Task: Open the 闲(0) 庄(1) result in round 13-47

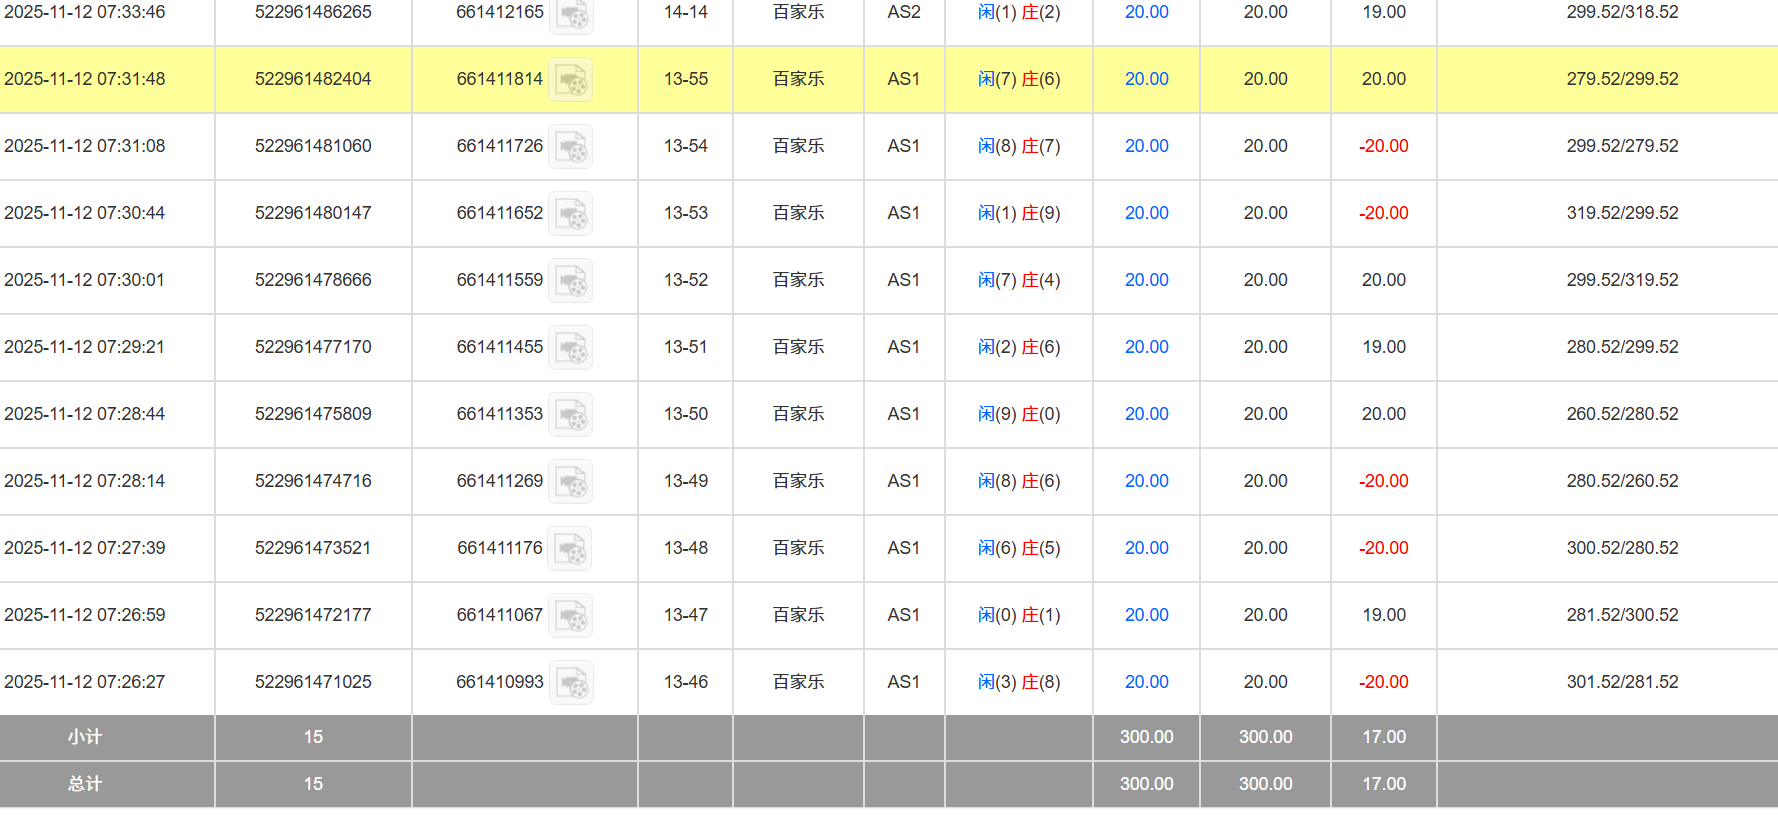Action: point(1018,615)
